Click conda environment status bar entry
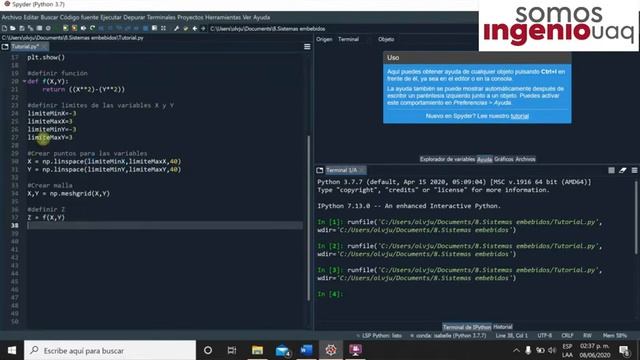This screenshot has width=640, height=360. (448, 336)
